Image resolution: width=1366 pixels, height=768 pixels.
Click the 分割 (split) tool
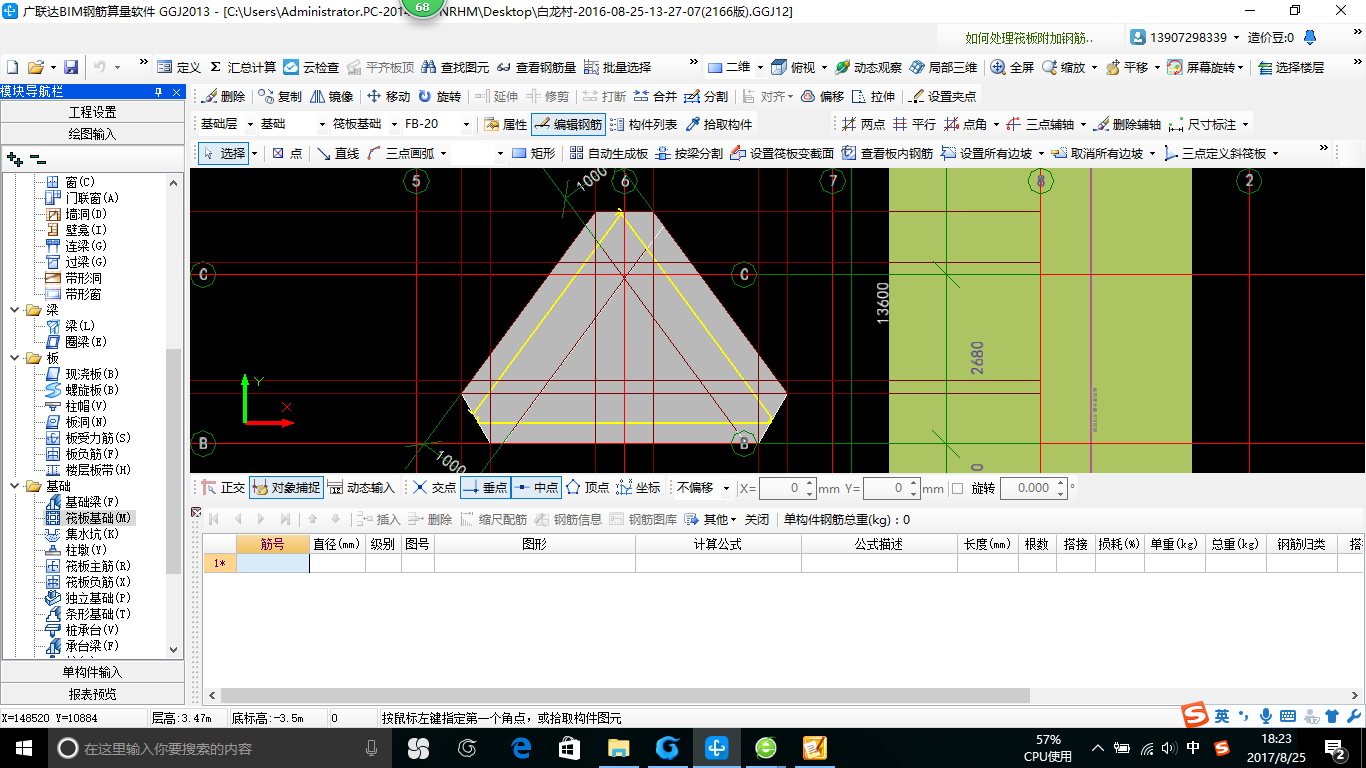click(x=706, y=97)
